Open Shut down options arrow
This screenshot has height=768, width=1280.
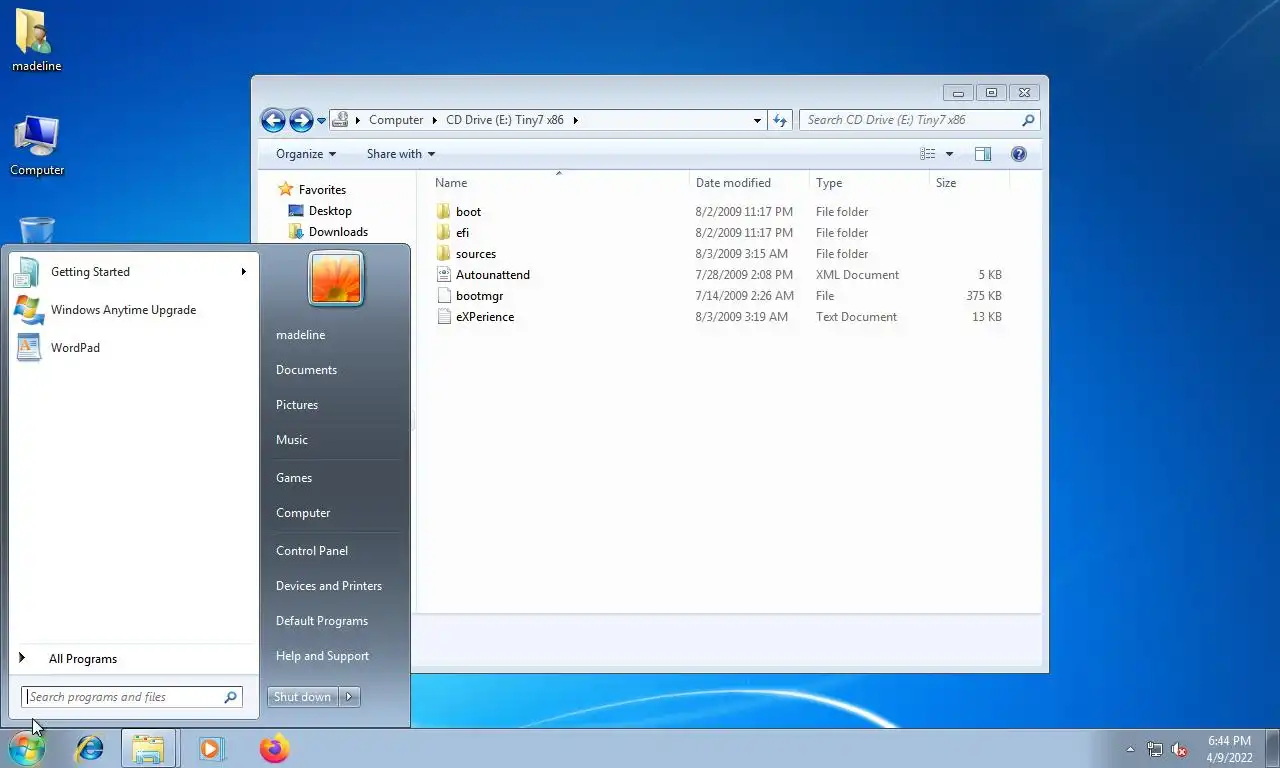[350, 697]
